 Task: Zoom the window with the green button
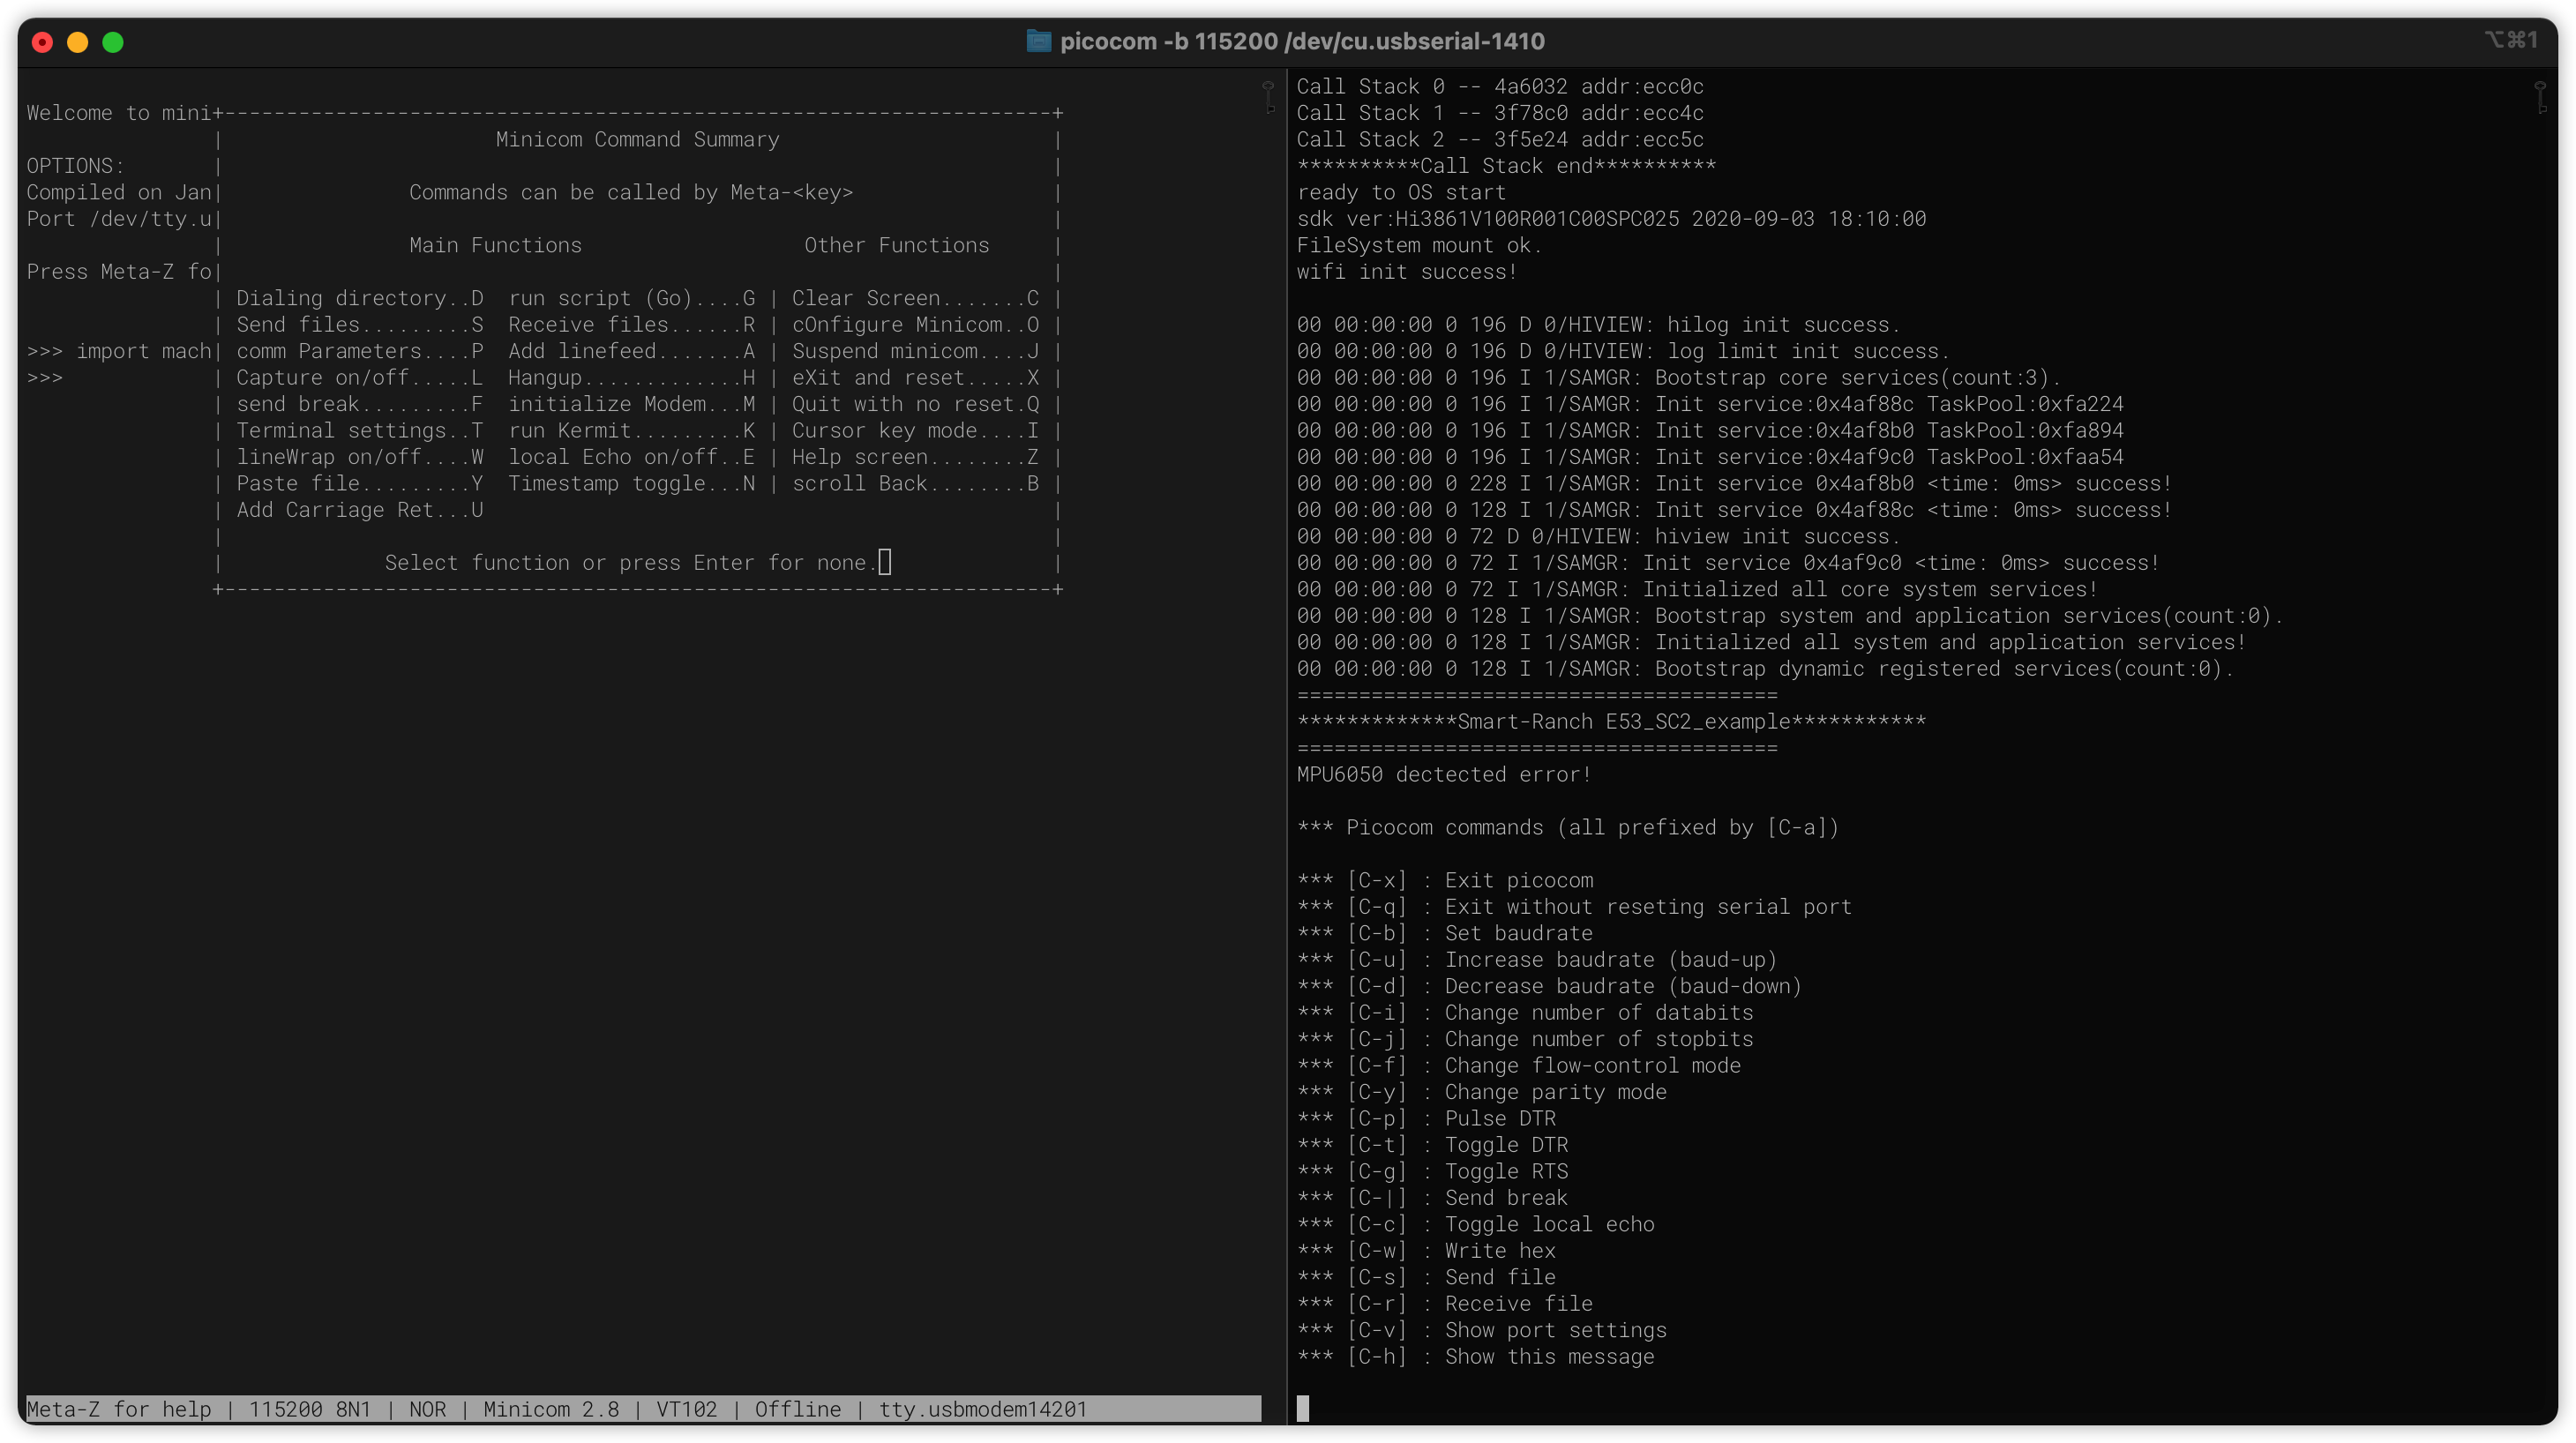pyautogui.click(x=113, y=42)
